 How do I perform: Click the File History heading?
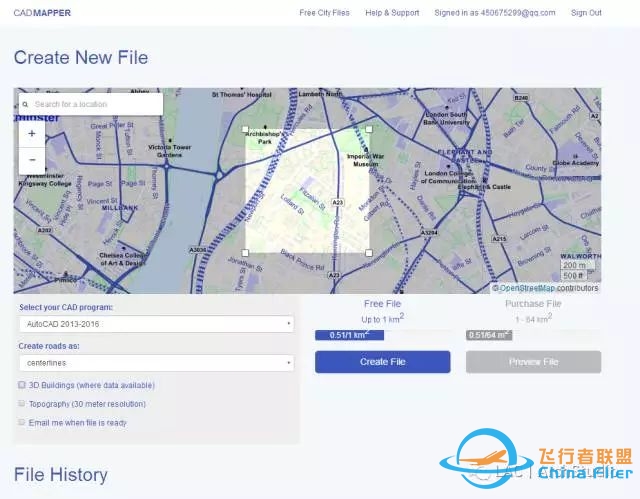click(x=61, y=475)
